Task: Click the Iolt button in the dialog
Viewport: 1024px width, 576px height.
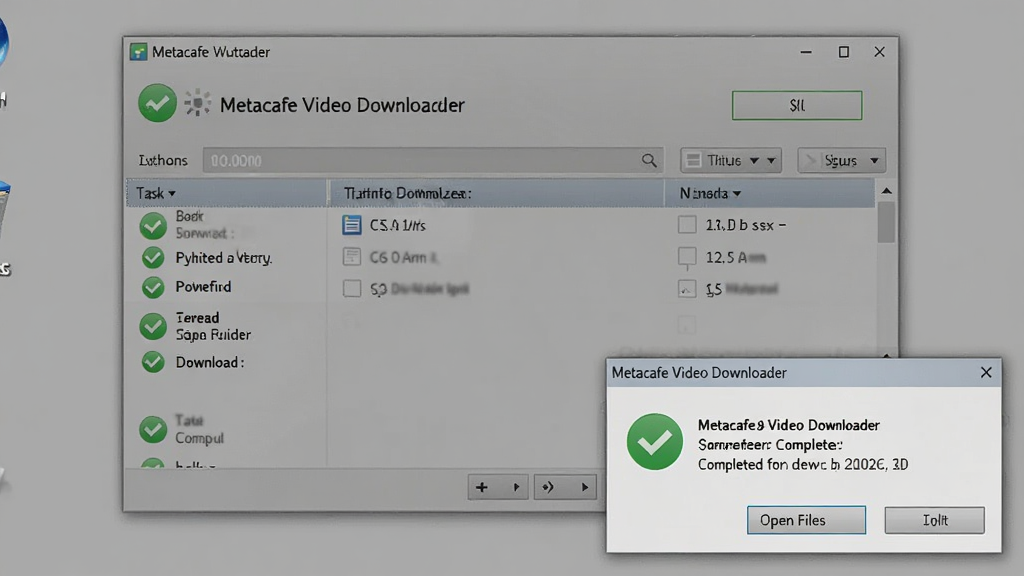Action: pyautogui.click(x=935, y=520)
